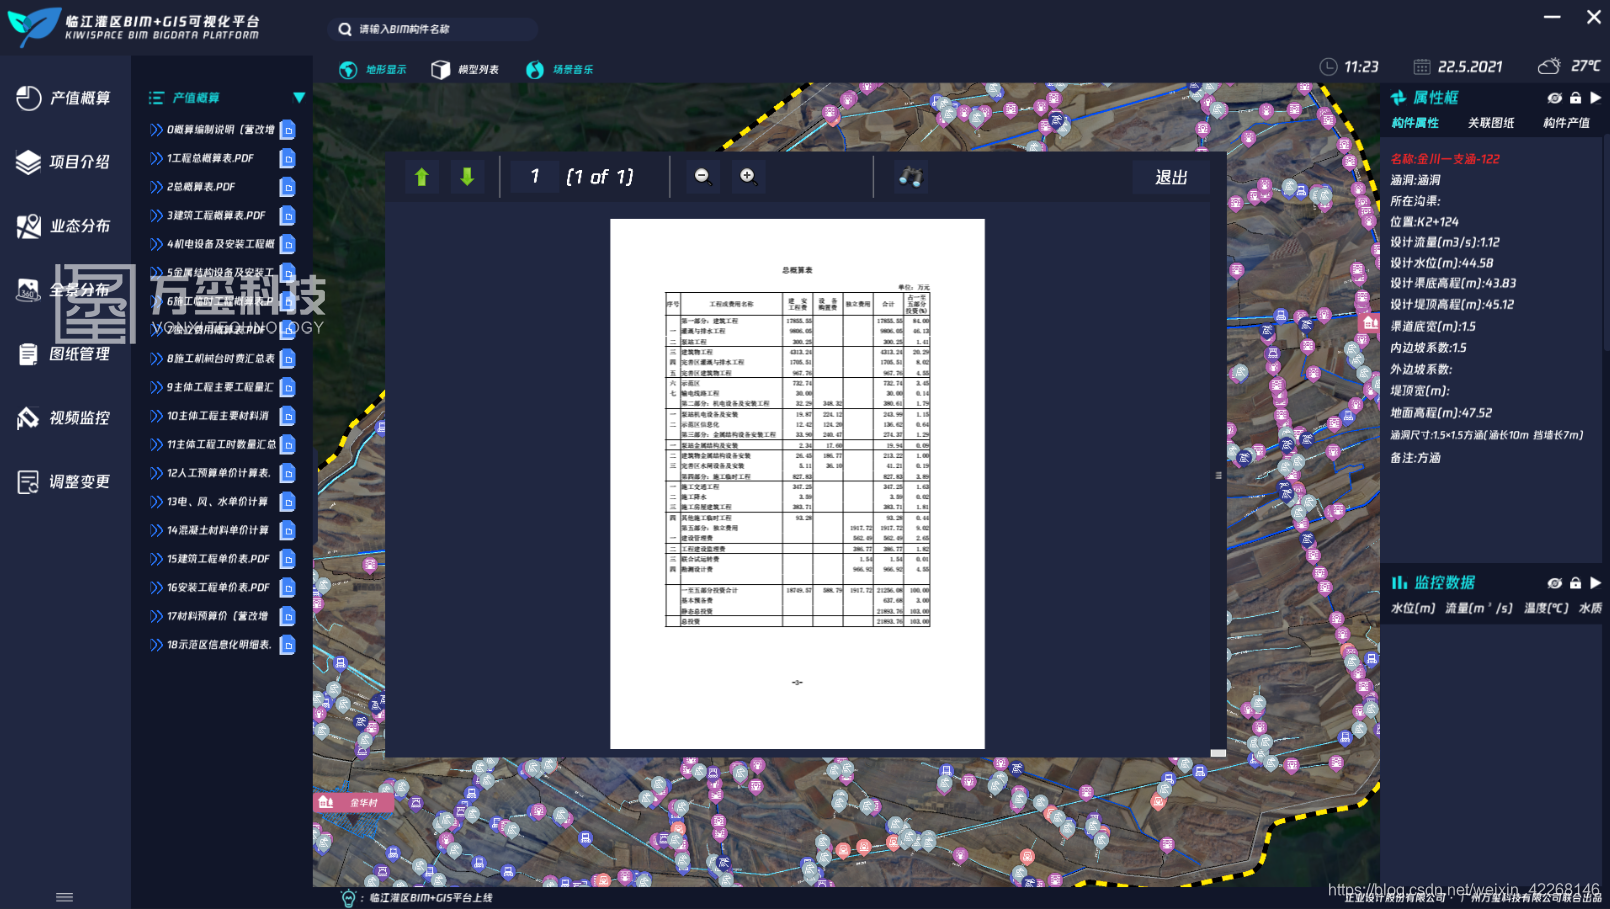Open the 11主体工程工时数量汇总 file
The image size is (1610, 909).
pyautogui.click(x=221, y=445)
